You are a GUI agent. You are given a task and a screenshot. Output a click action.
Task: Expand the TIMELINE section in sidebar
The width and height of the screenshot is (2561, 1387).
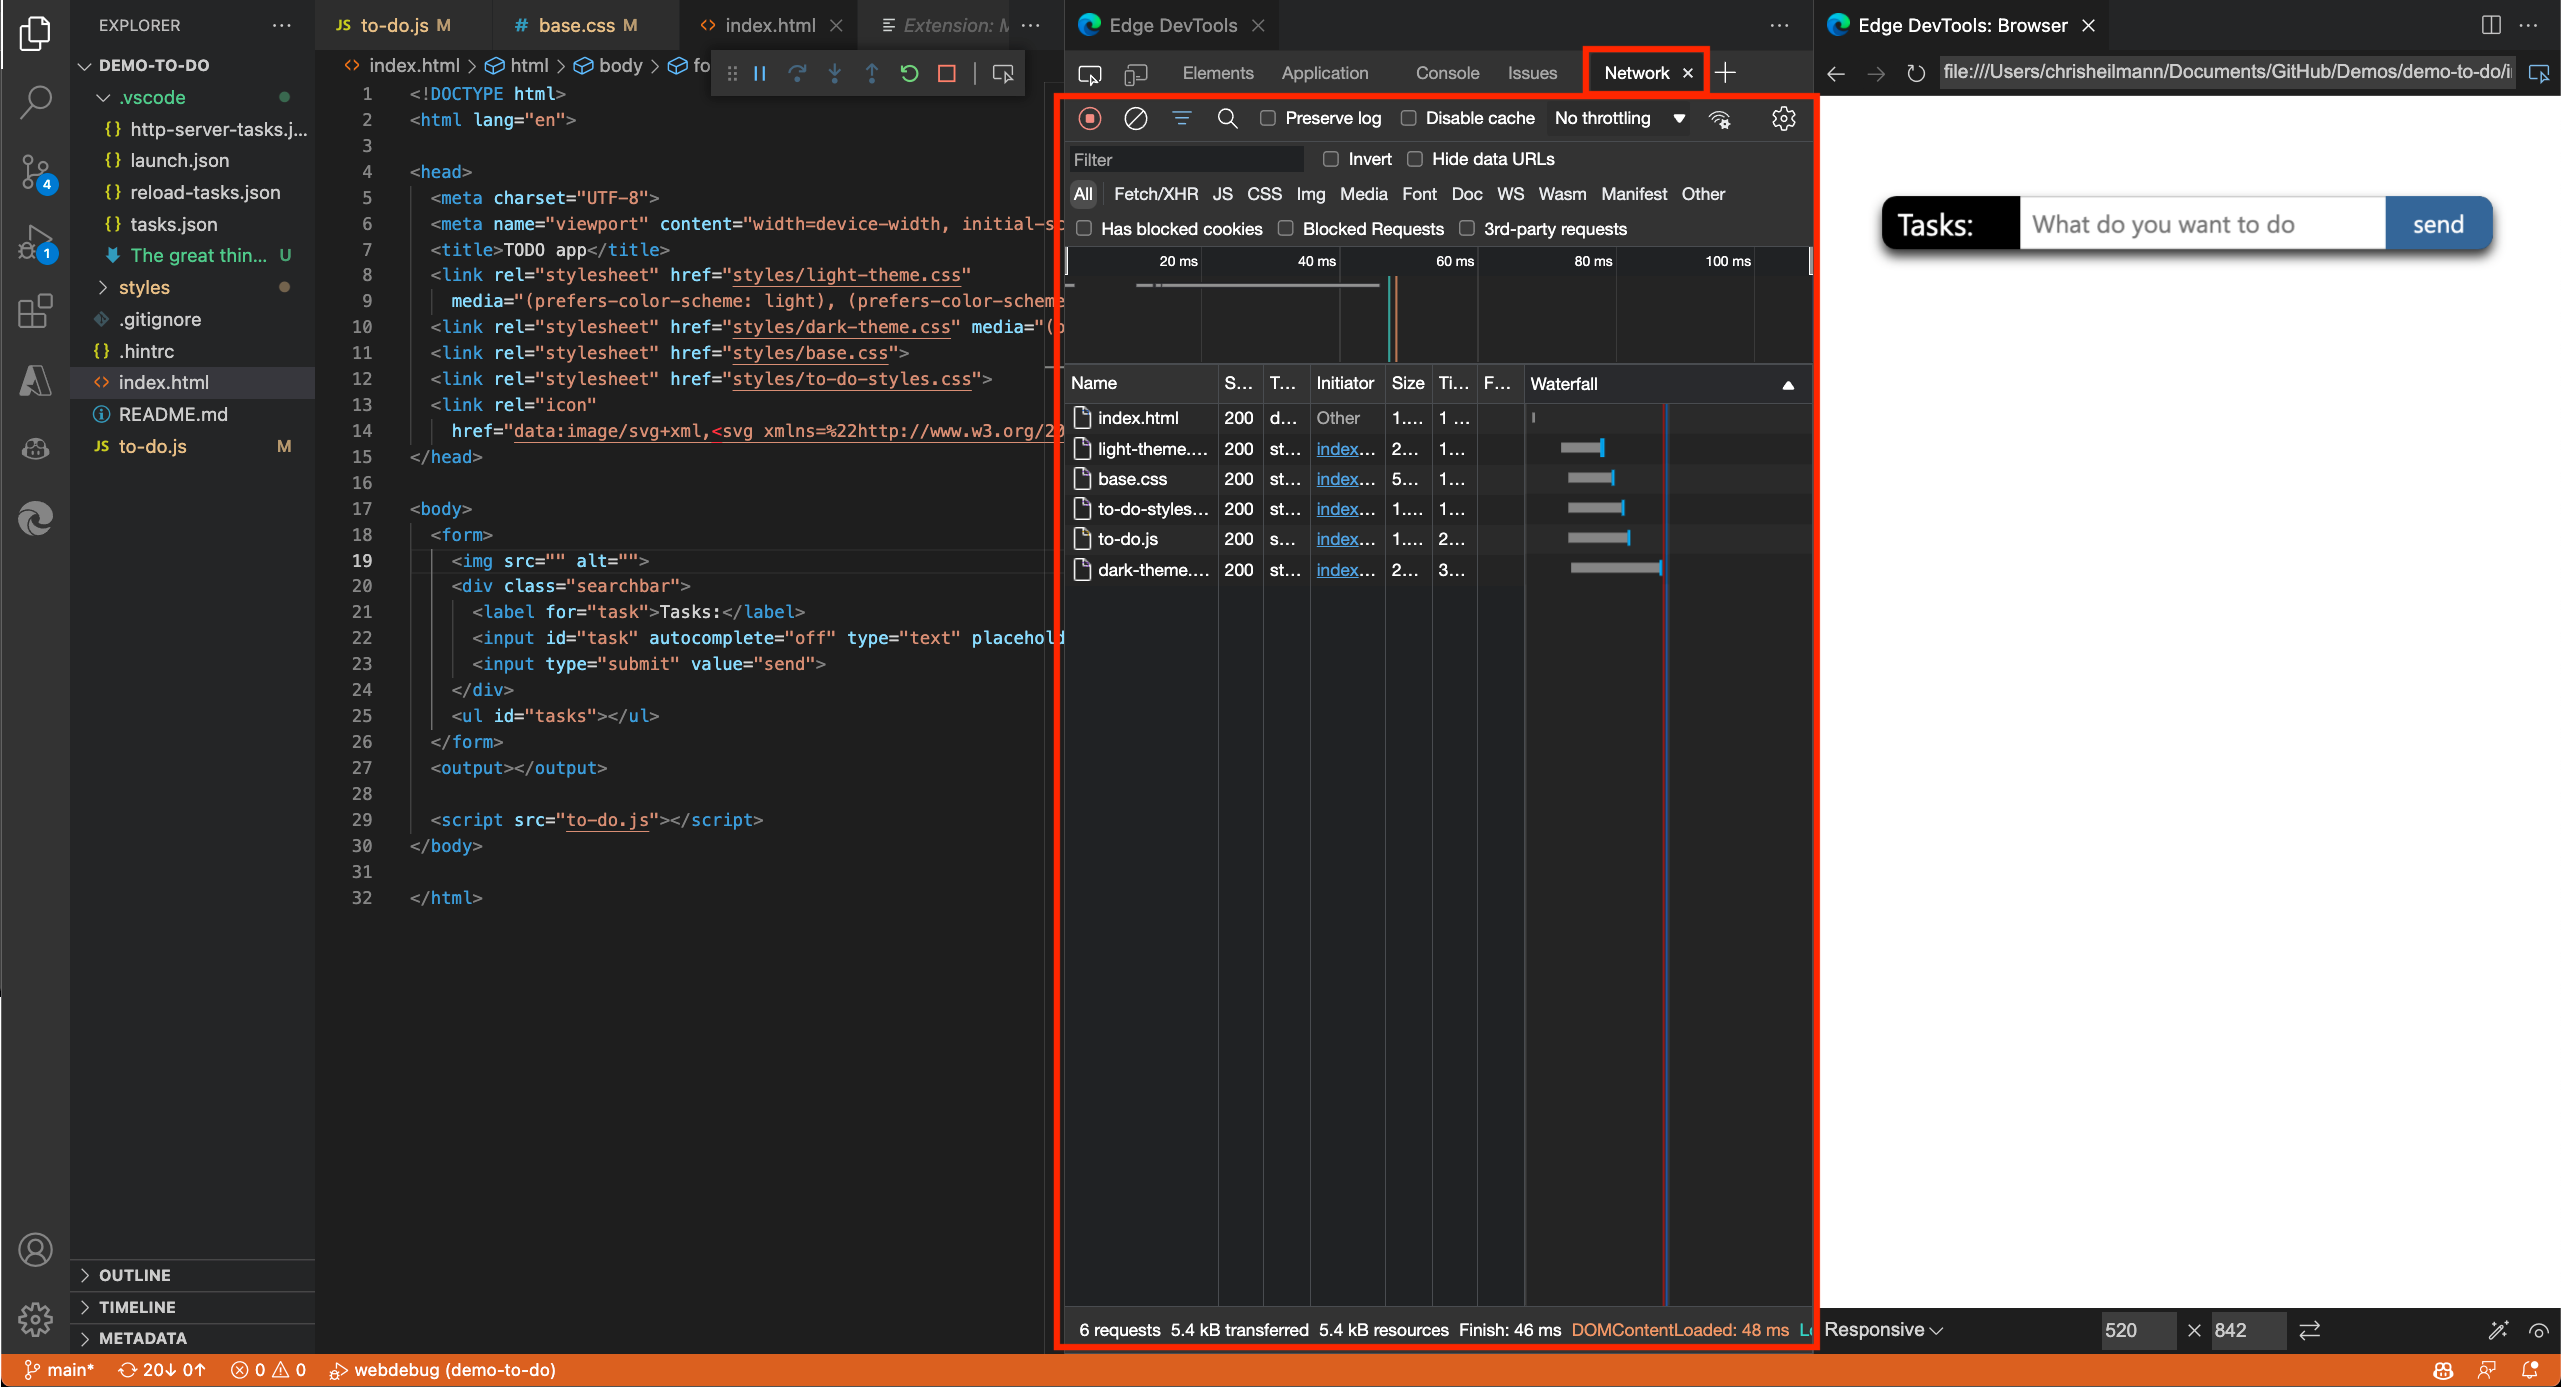(x=137, y=1307)
